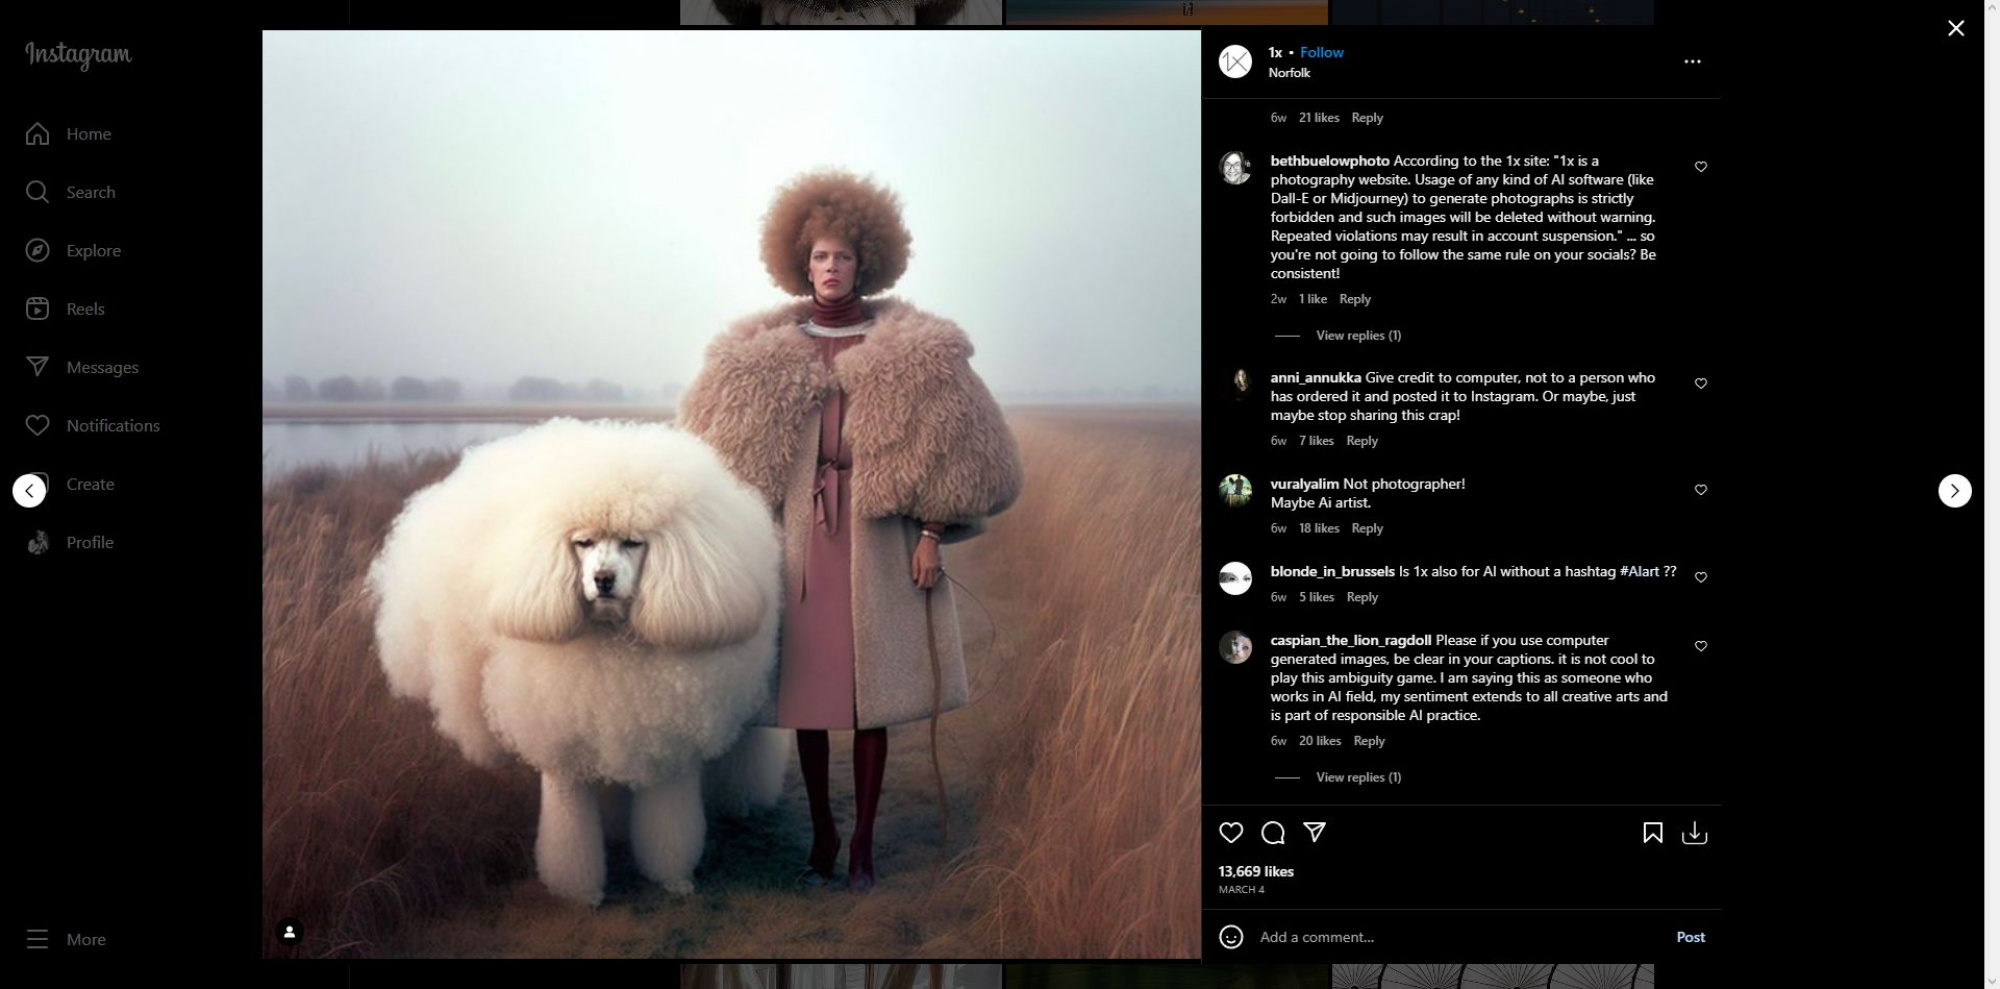The height and width of the screenshot is (989, 2000).
Task: Reply to blonde_in_brussels's comment
Action: [1362, 597]
